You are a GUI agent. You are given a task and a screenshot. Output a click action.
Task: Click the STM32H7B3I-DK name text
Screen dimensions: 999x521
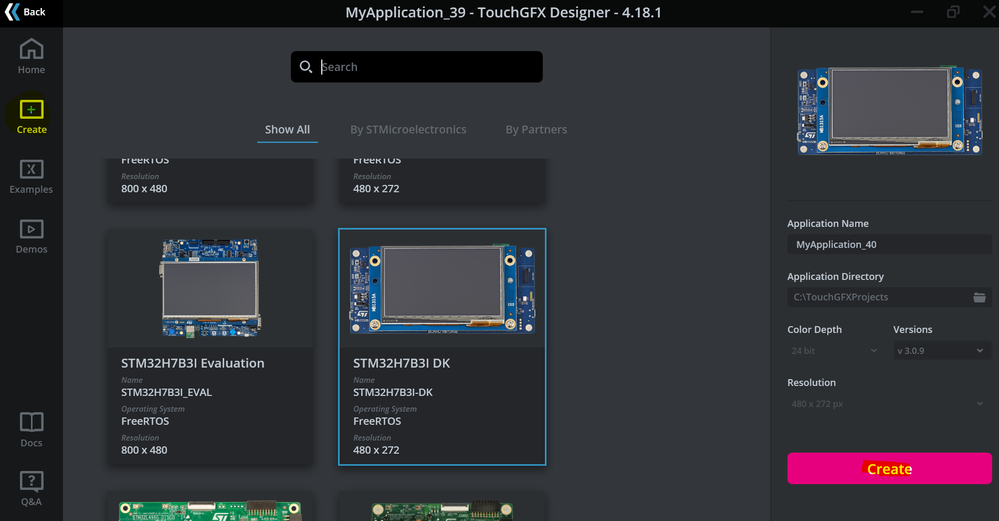click(x=392, y=392)
